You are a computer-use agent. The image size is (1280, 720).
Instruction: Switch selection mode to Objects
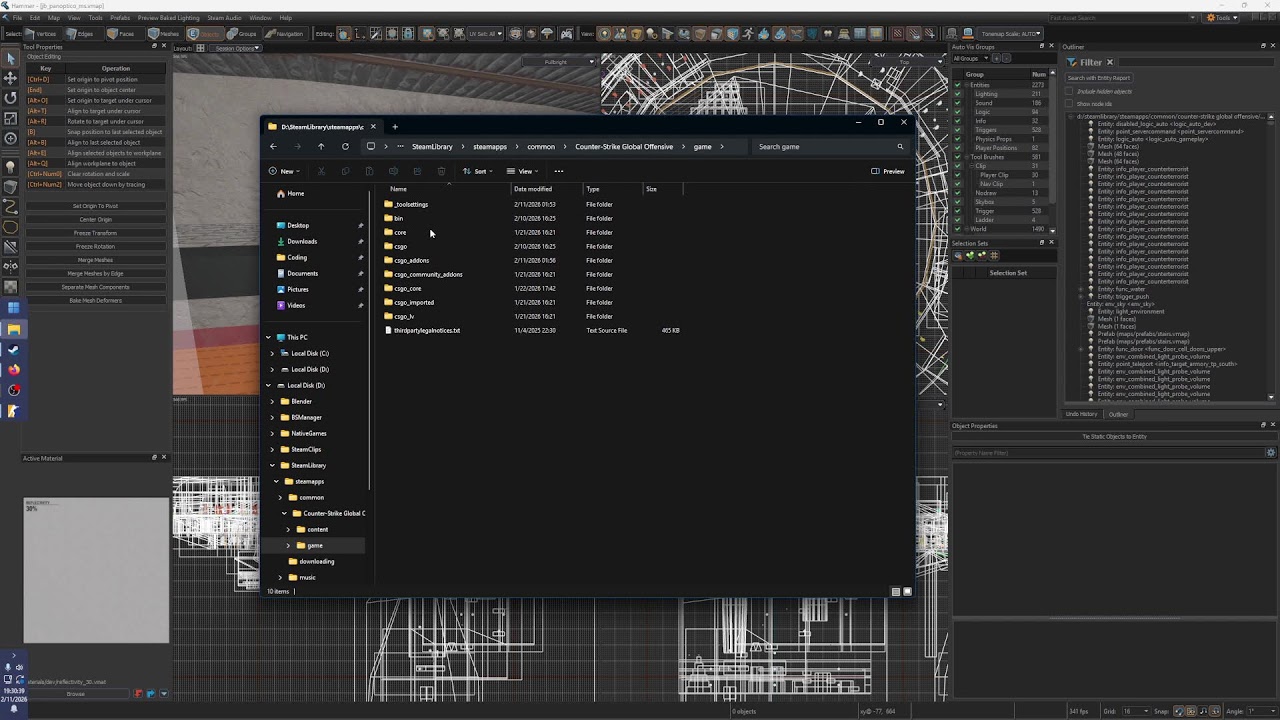click(205, 33)
